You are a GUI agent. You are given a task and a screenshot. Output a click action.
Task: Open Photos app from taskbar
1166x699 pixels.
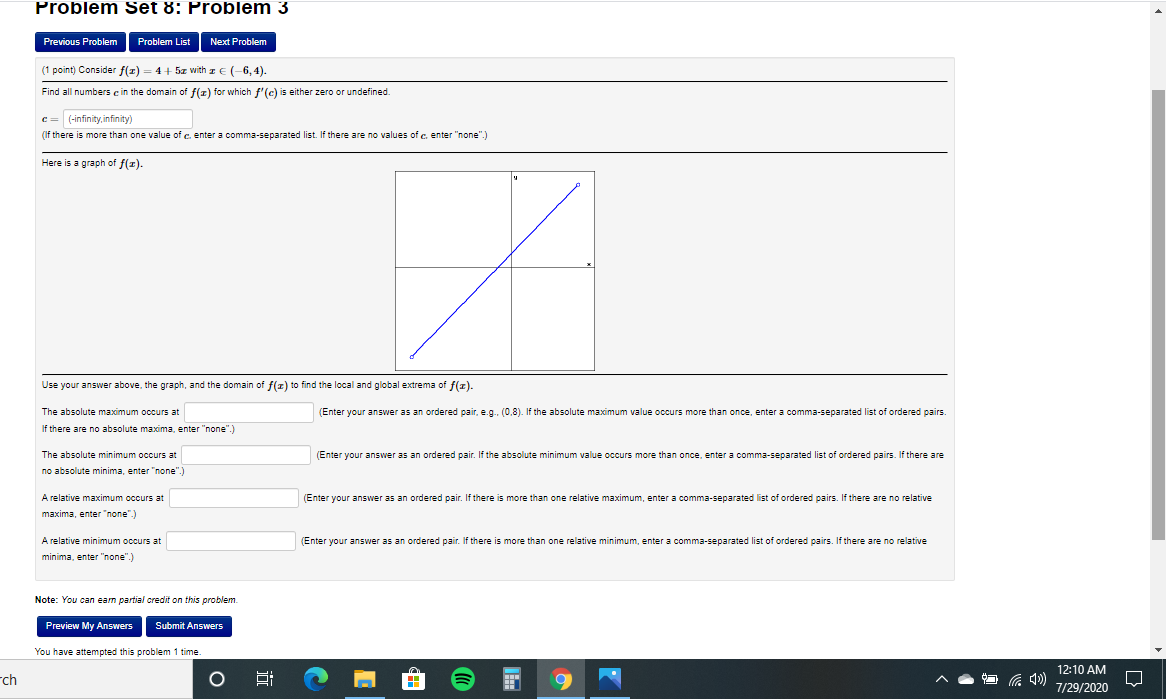click(610, 679)
